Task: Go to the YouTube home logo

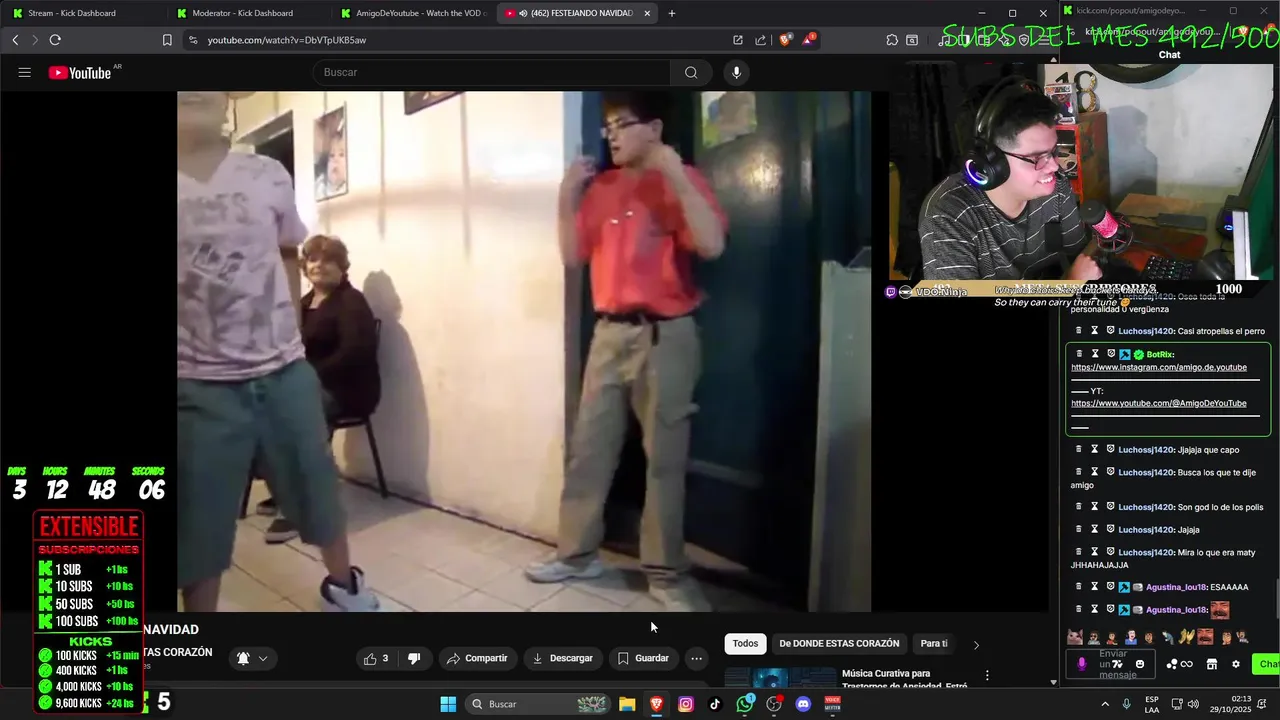Action: [x=80, y=73]
